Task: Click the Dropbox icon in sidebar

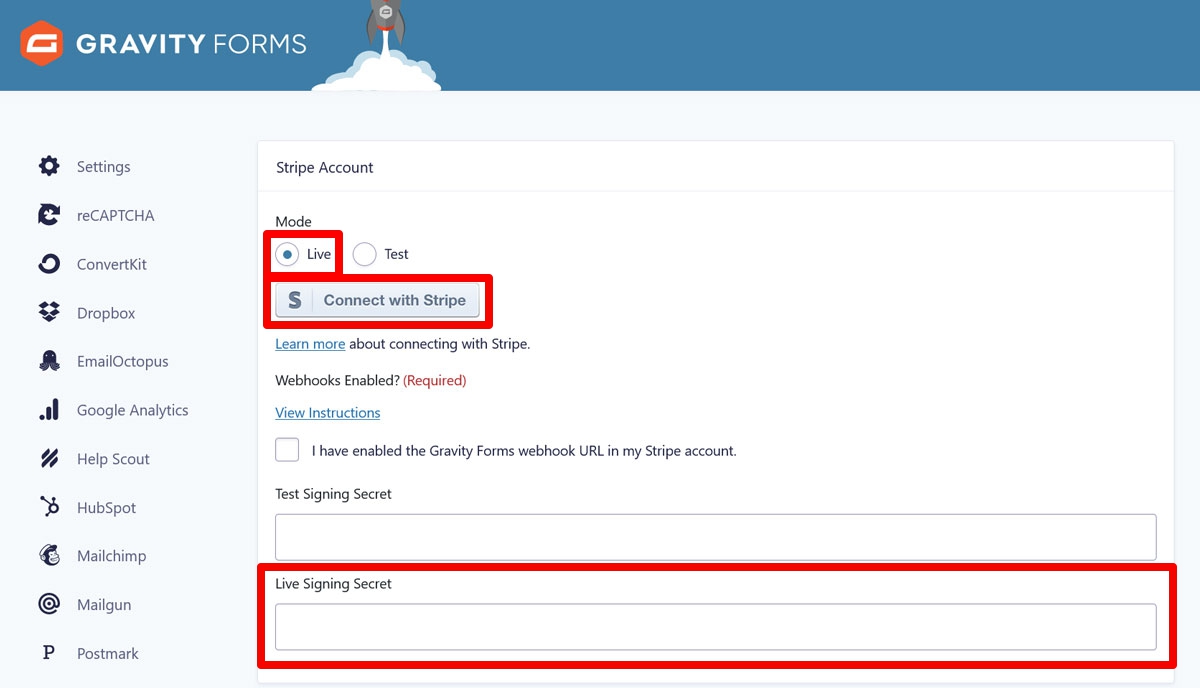Action: (49, 313)
